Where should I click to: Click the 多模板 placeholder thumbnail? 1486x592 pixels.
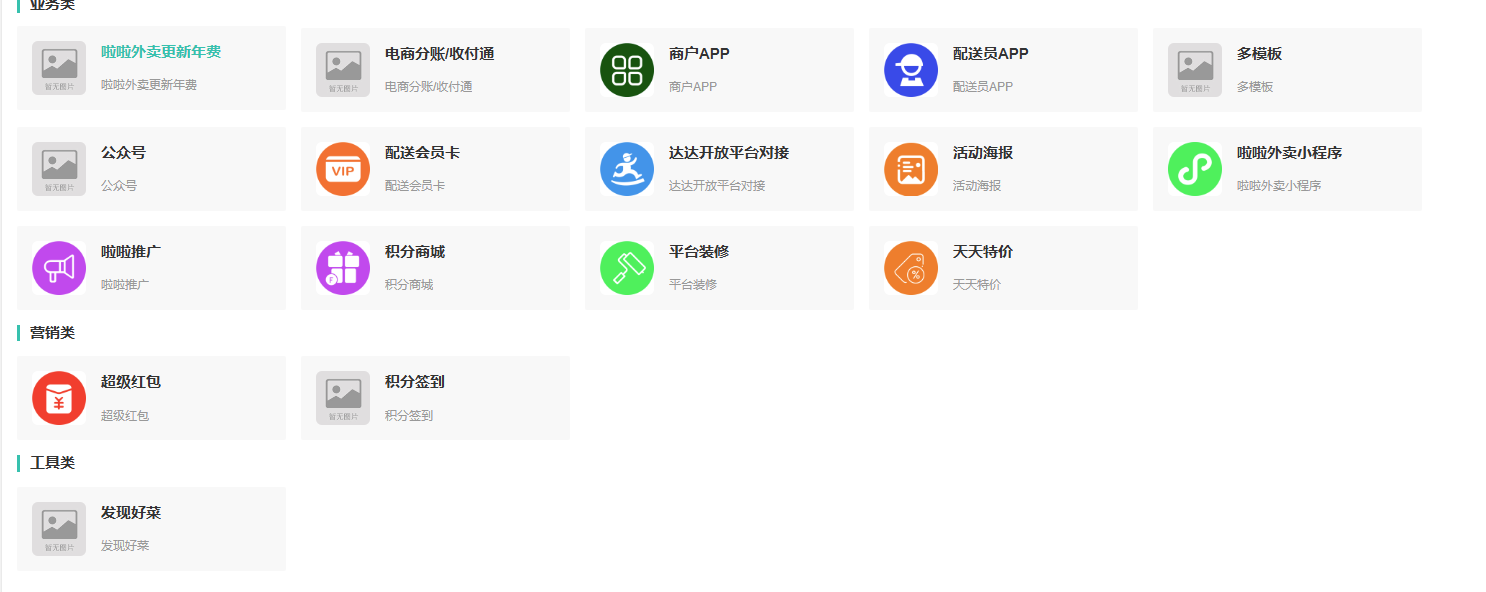tap(1195, 70)
